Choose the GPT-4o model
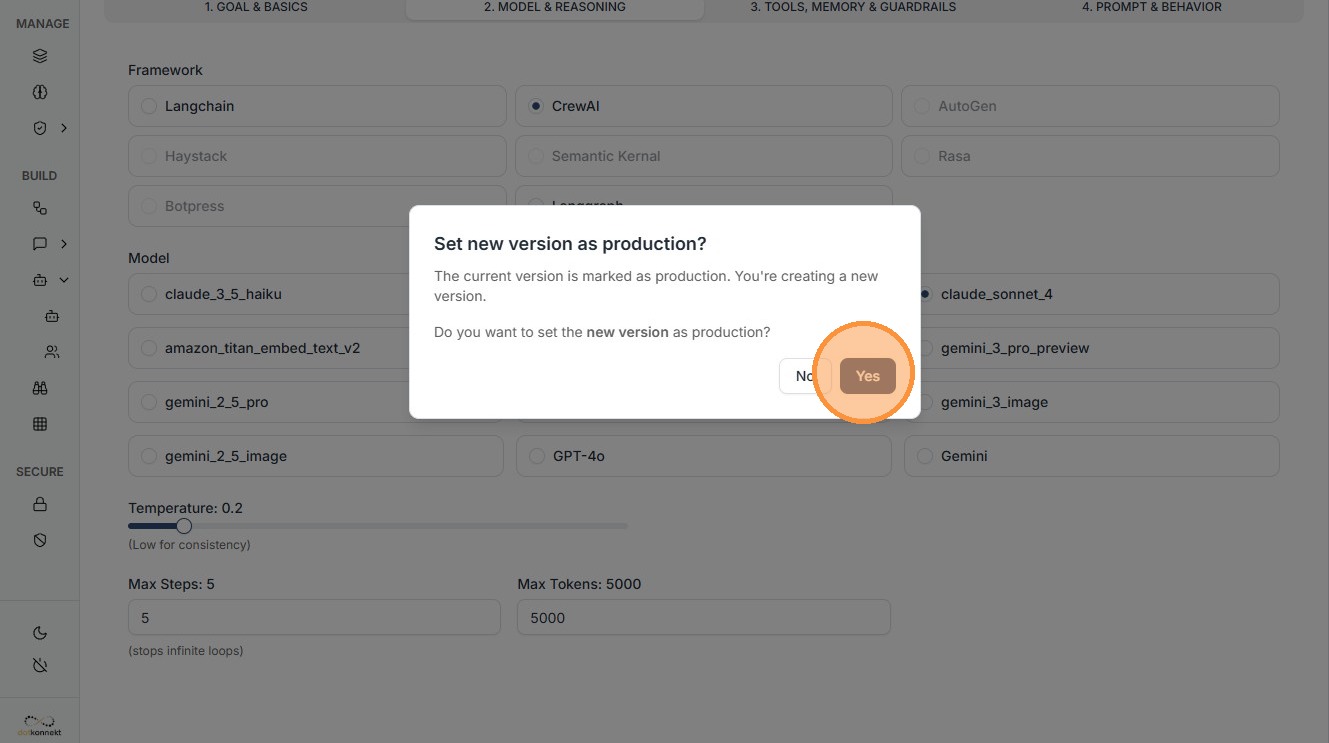The image size is (1329, 743). pos(704,456)
